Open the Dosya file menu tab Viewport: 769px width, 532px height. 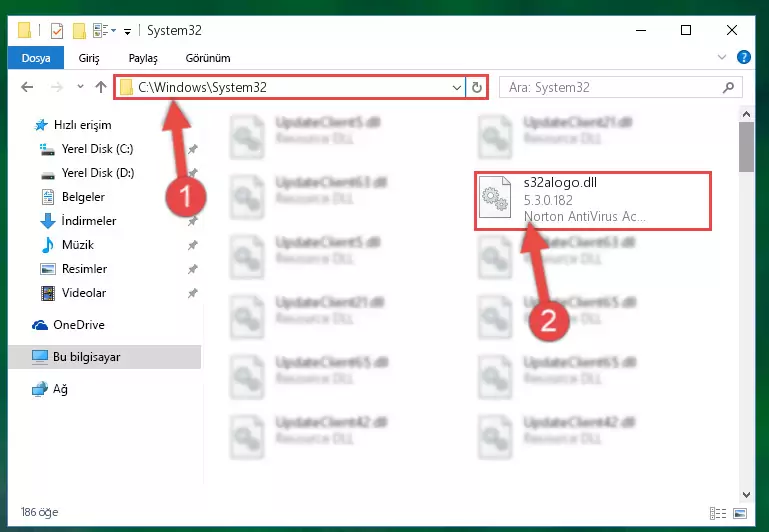click(36, 58)
